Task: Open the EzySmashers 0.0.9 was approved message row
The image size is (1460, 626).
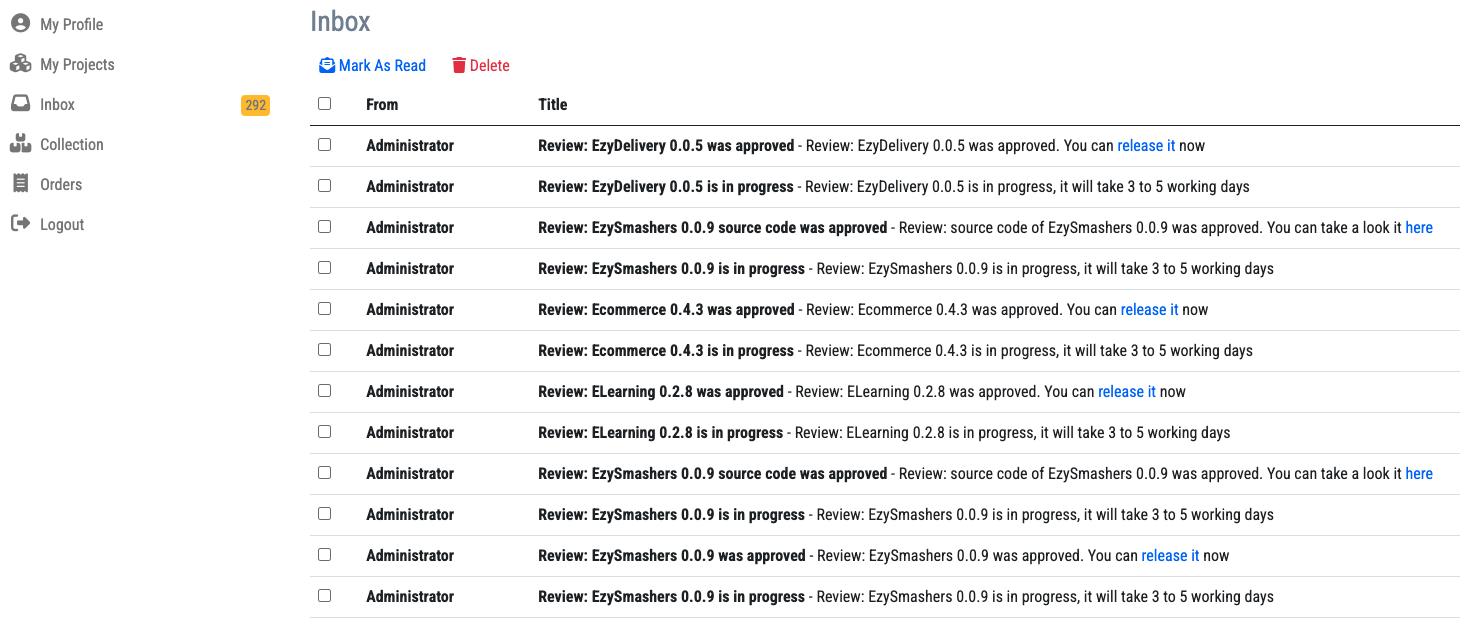Action: click(672, 555)
